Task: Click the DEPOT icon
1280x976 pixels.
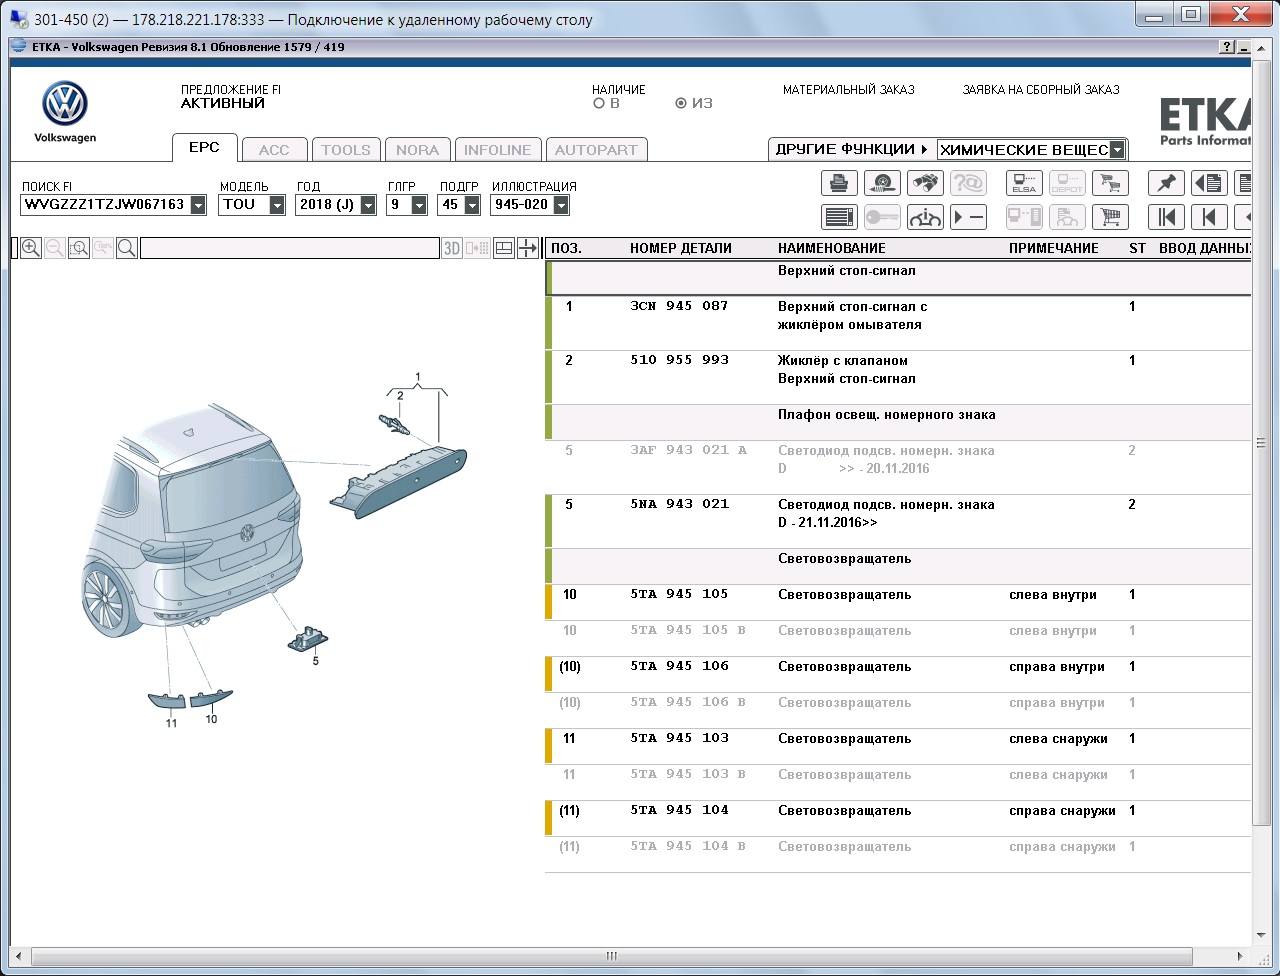Action: tap(1067, 183)
